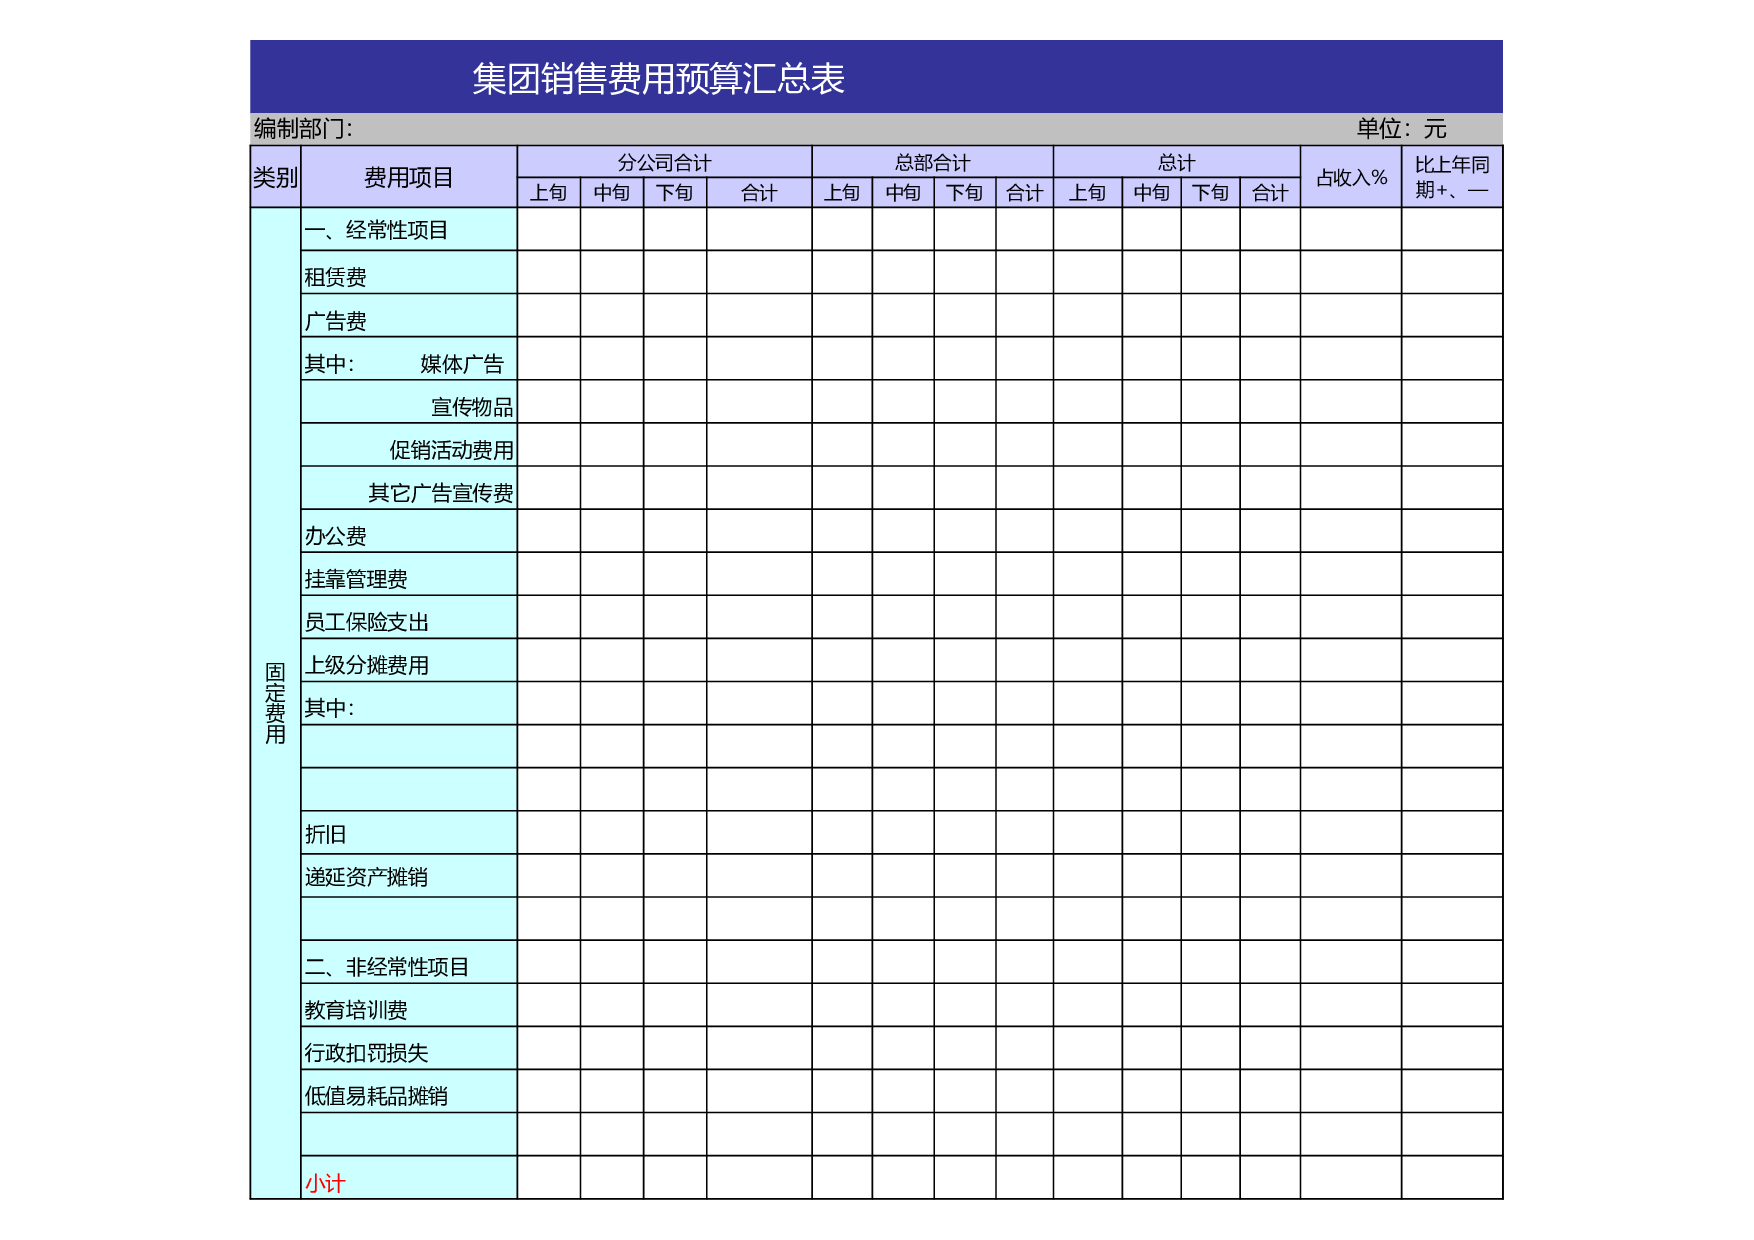Select the 折旧 row label

[x=325, y=834]
